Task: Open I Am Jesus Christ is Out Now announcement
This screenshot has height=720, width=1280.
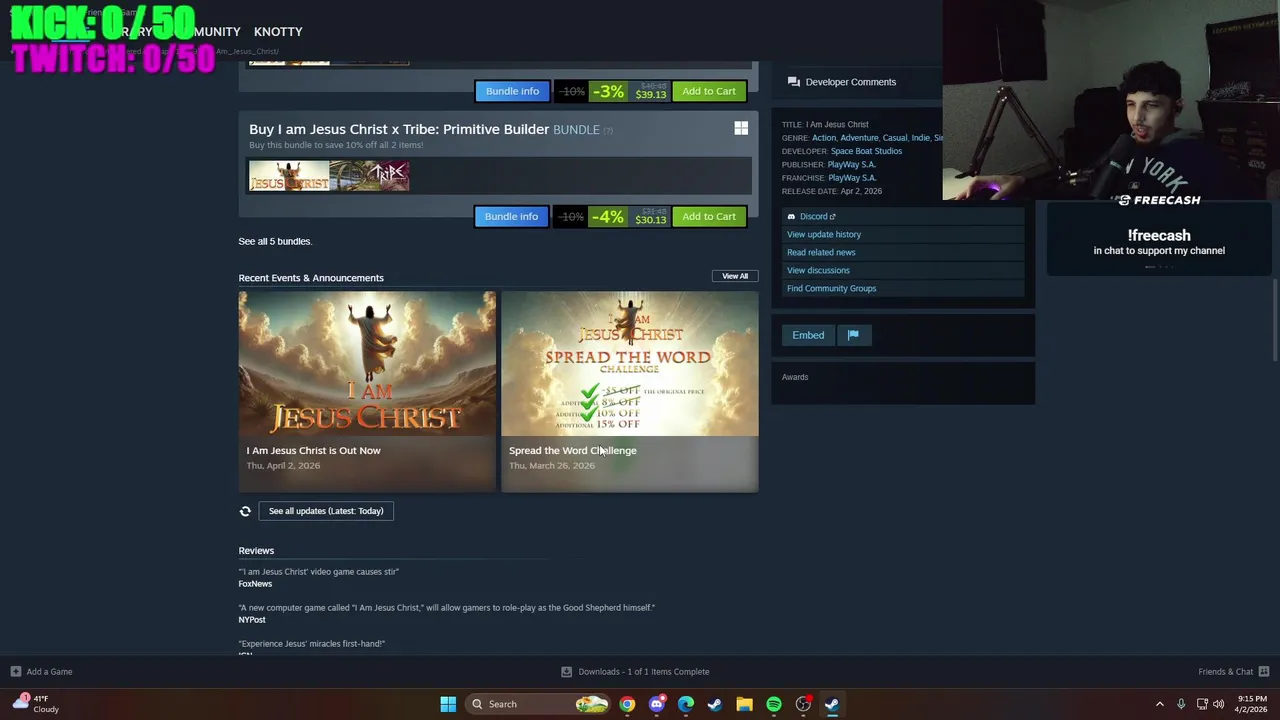Action: 367,391
